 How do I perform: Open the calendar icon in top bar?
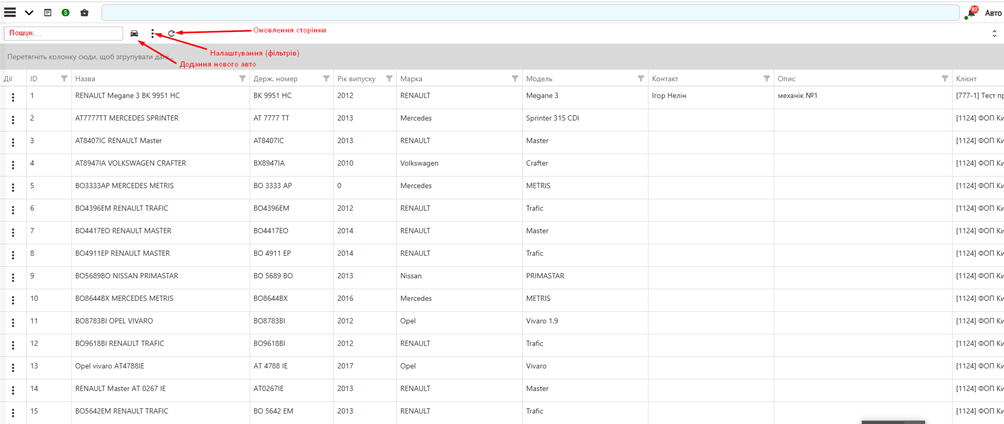pos(47,12)
